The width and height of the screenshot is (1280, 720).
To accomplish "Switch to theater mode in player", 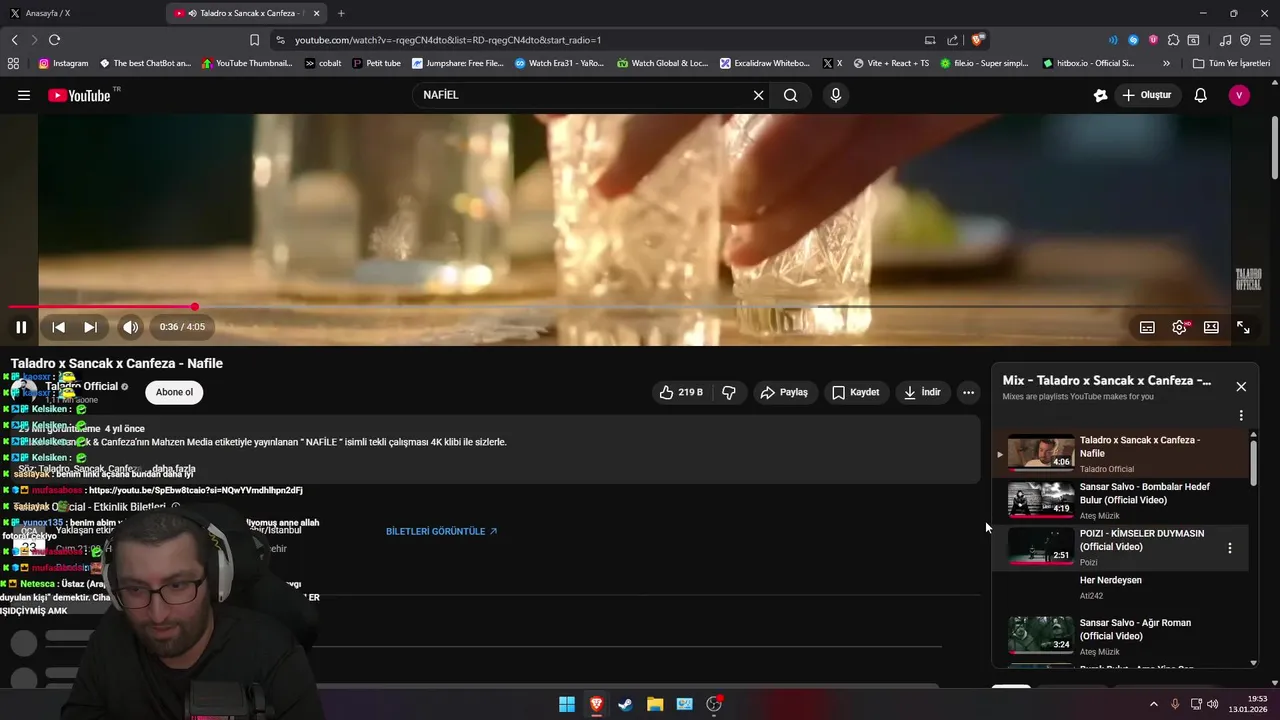I will [1211, 327].
